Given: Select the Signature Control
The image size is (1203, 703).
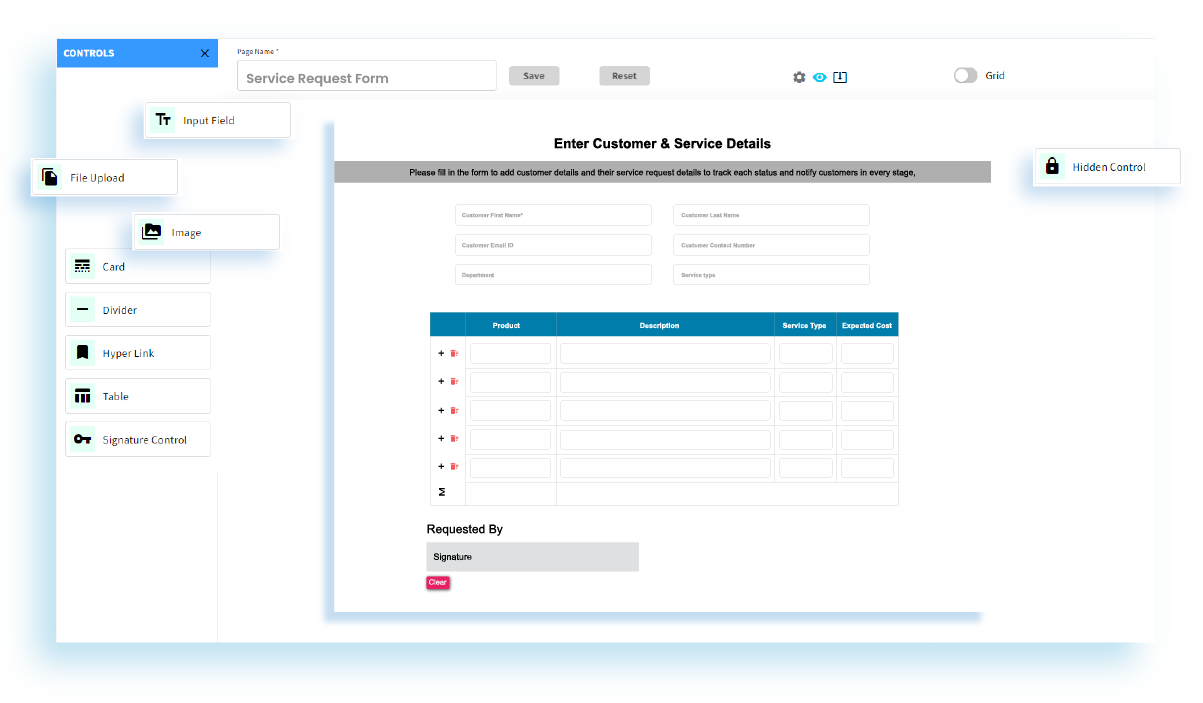Looking at the screenshot, I should coord(135,438).
